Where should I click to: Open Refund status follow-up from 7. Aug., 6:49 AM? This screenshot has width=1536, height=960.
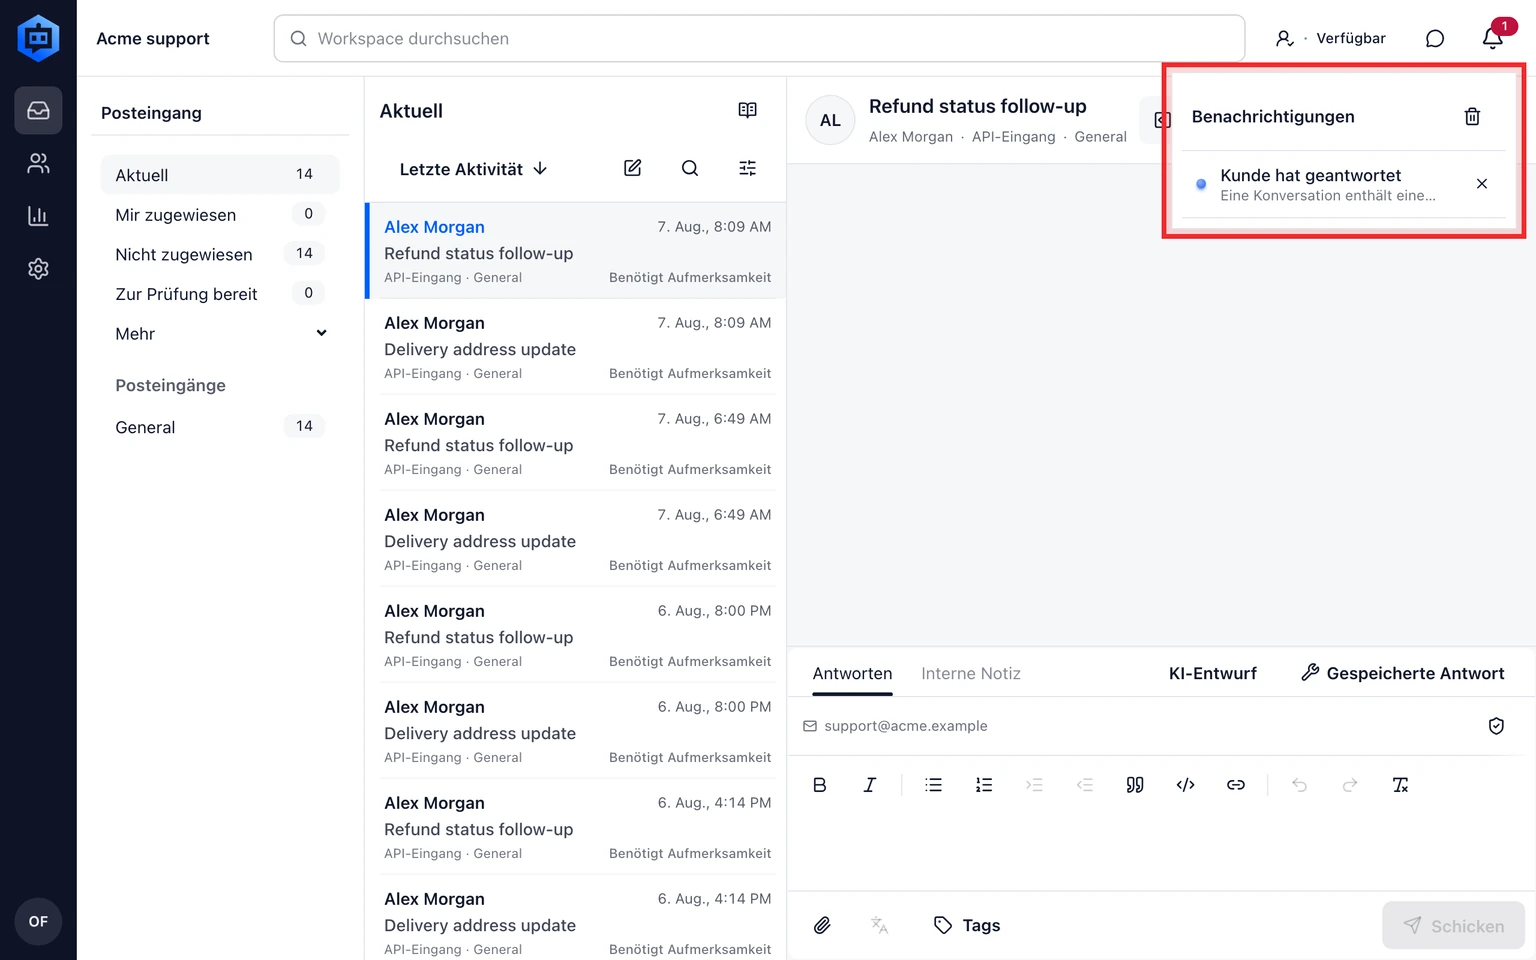coord(576,443)
